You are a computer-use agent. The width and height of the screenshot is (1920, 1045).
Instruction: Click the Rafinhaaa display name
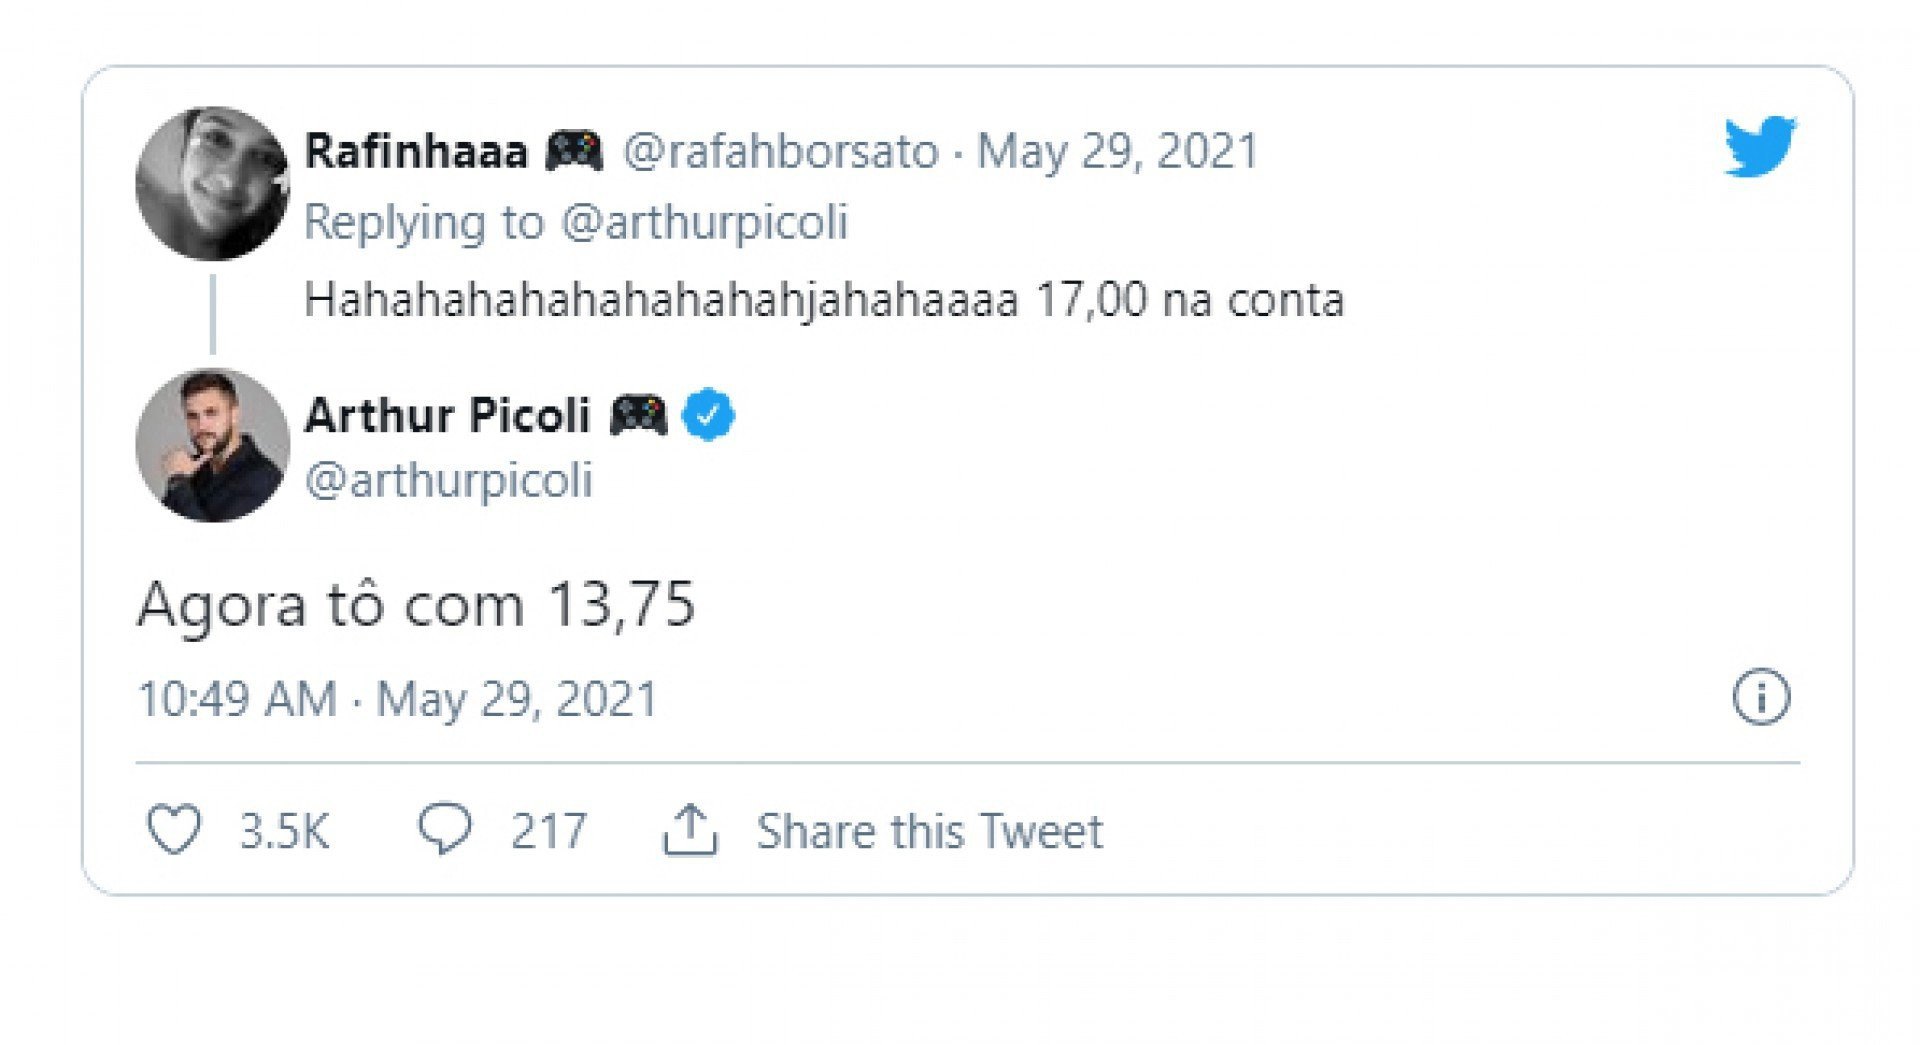tap(416, 152)
